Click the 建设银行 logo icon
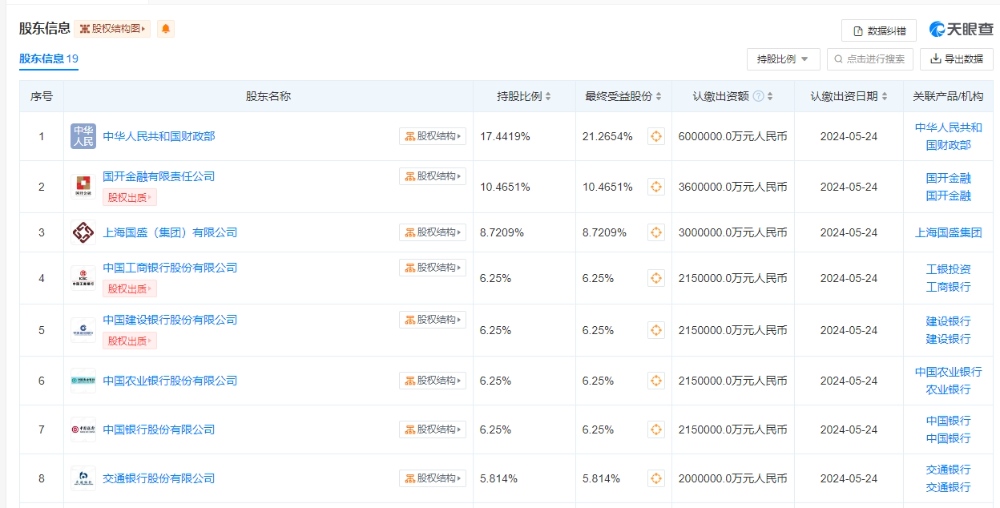 pyautogui.click(x=83, y=330)
